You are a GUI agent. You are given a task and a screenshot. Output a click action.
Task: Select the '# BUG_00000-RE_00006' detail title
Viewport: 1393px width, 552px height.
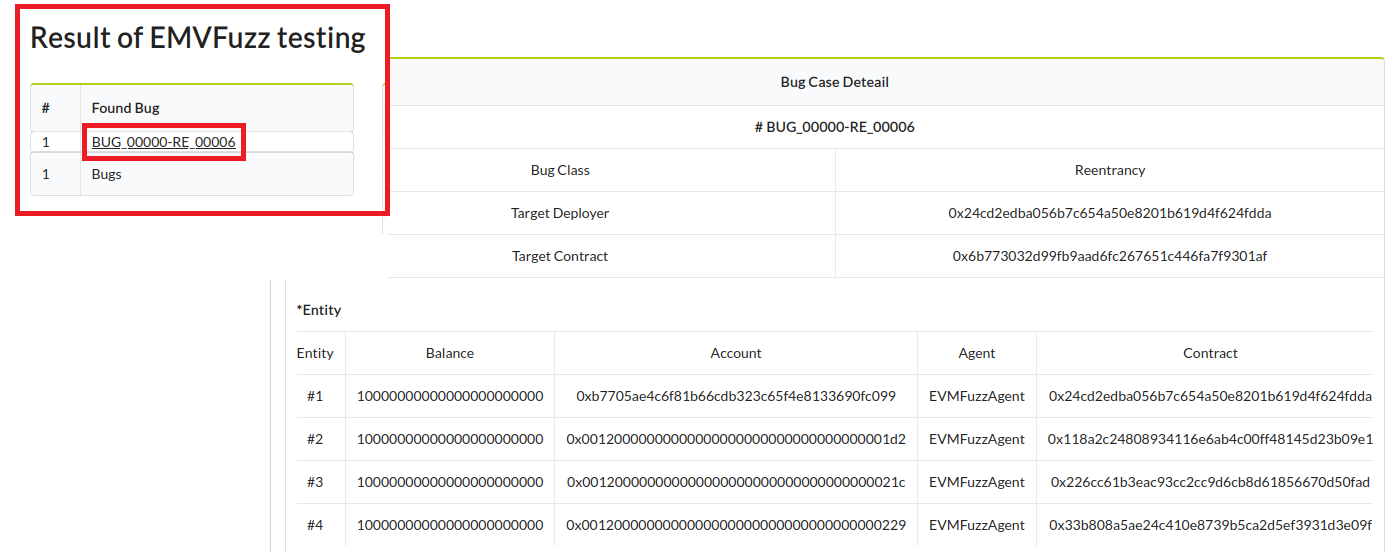pyautogui.click(x=834, y=127)
